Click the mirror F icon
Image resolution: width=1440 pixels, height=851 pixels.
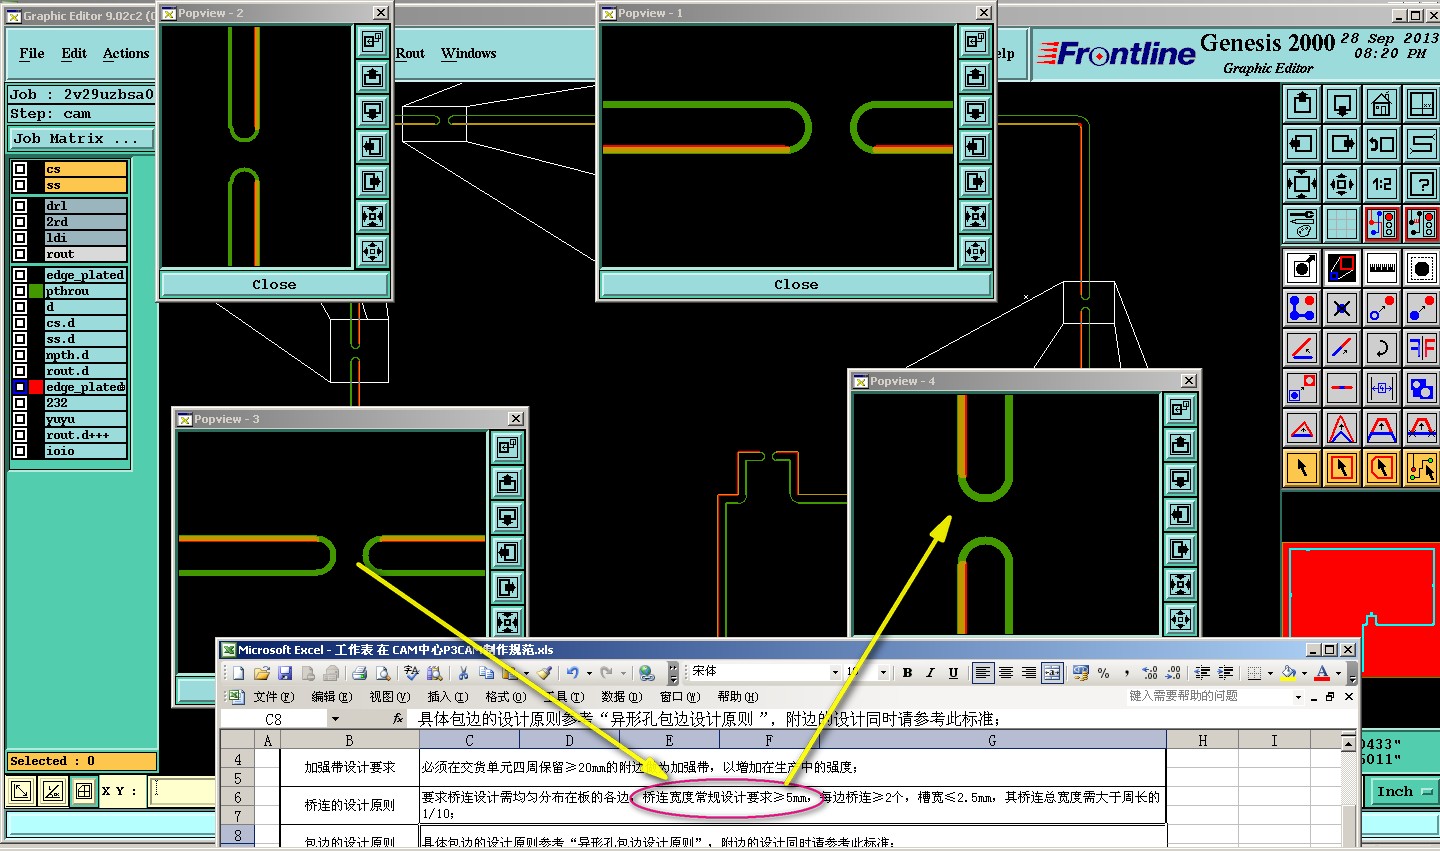[x=1421, y=348]
